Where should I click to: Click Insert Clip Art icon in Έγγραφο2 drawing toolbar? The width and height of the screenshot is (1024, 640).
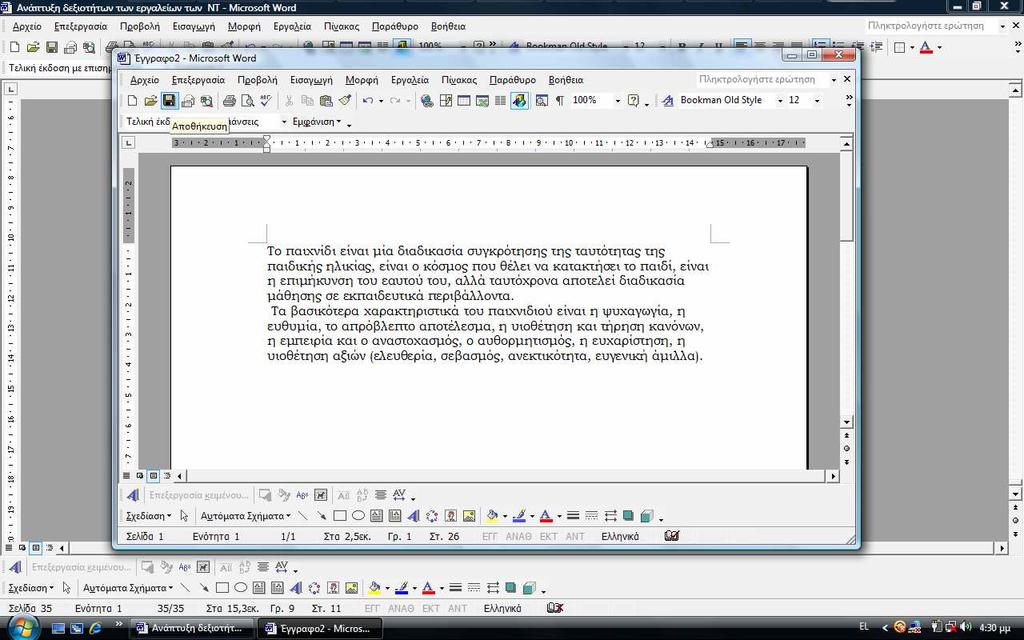451,516
